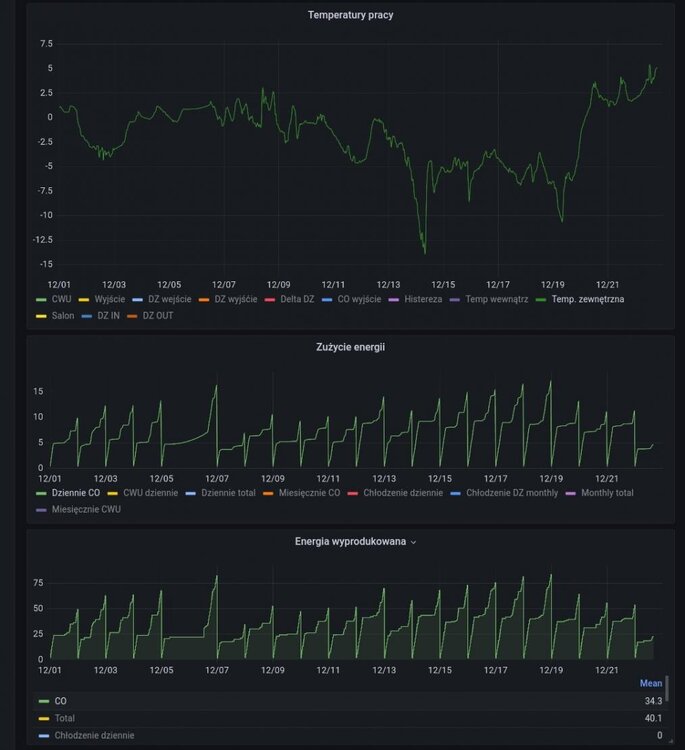Open the Energia wyprodukowana panel dropdown chevron
685x750 pixels.
click(414, 542)
